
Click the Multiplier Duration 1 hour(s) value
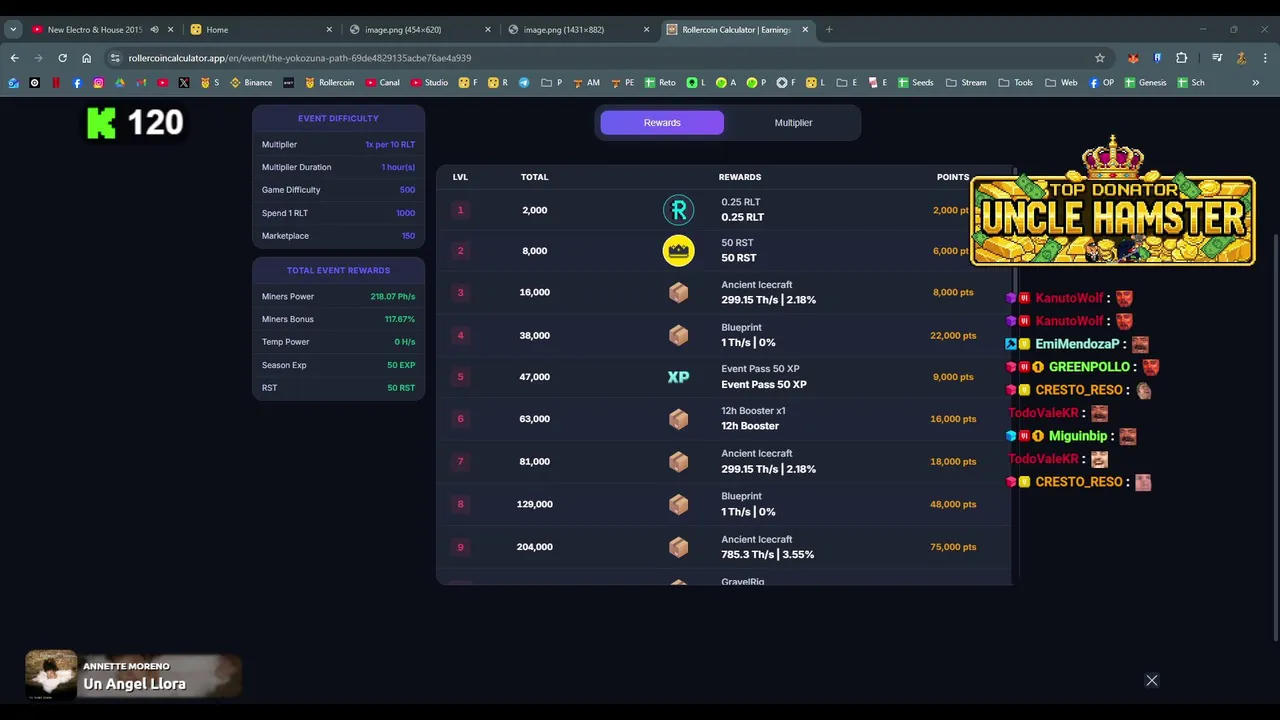click(398, 167)
